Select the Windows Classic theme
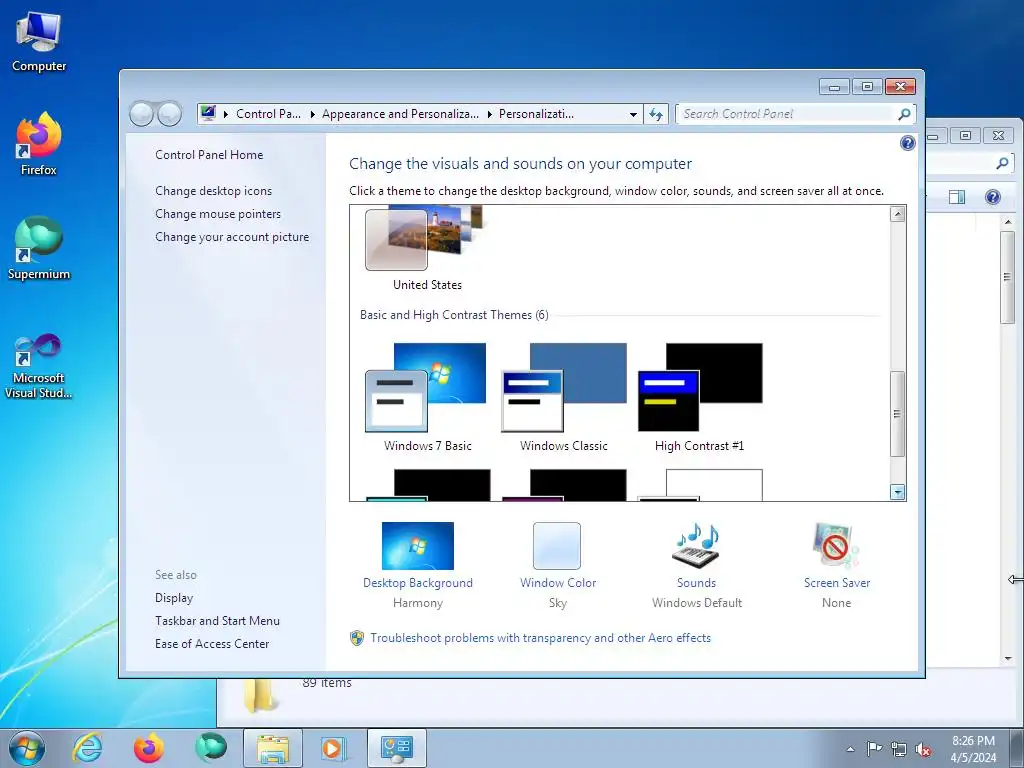The width and height of the screenshot is (1024, 768). [563, 398]
